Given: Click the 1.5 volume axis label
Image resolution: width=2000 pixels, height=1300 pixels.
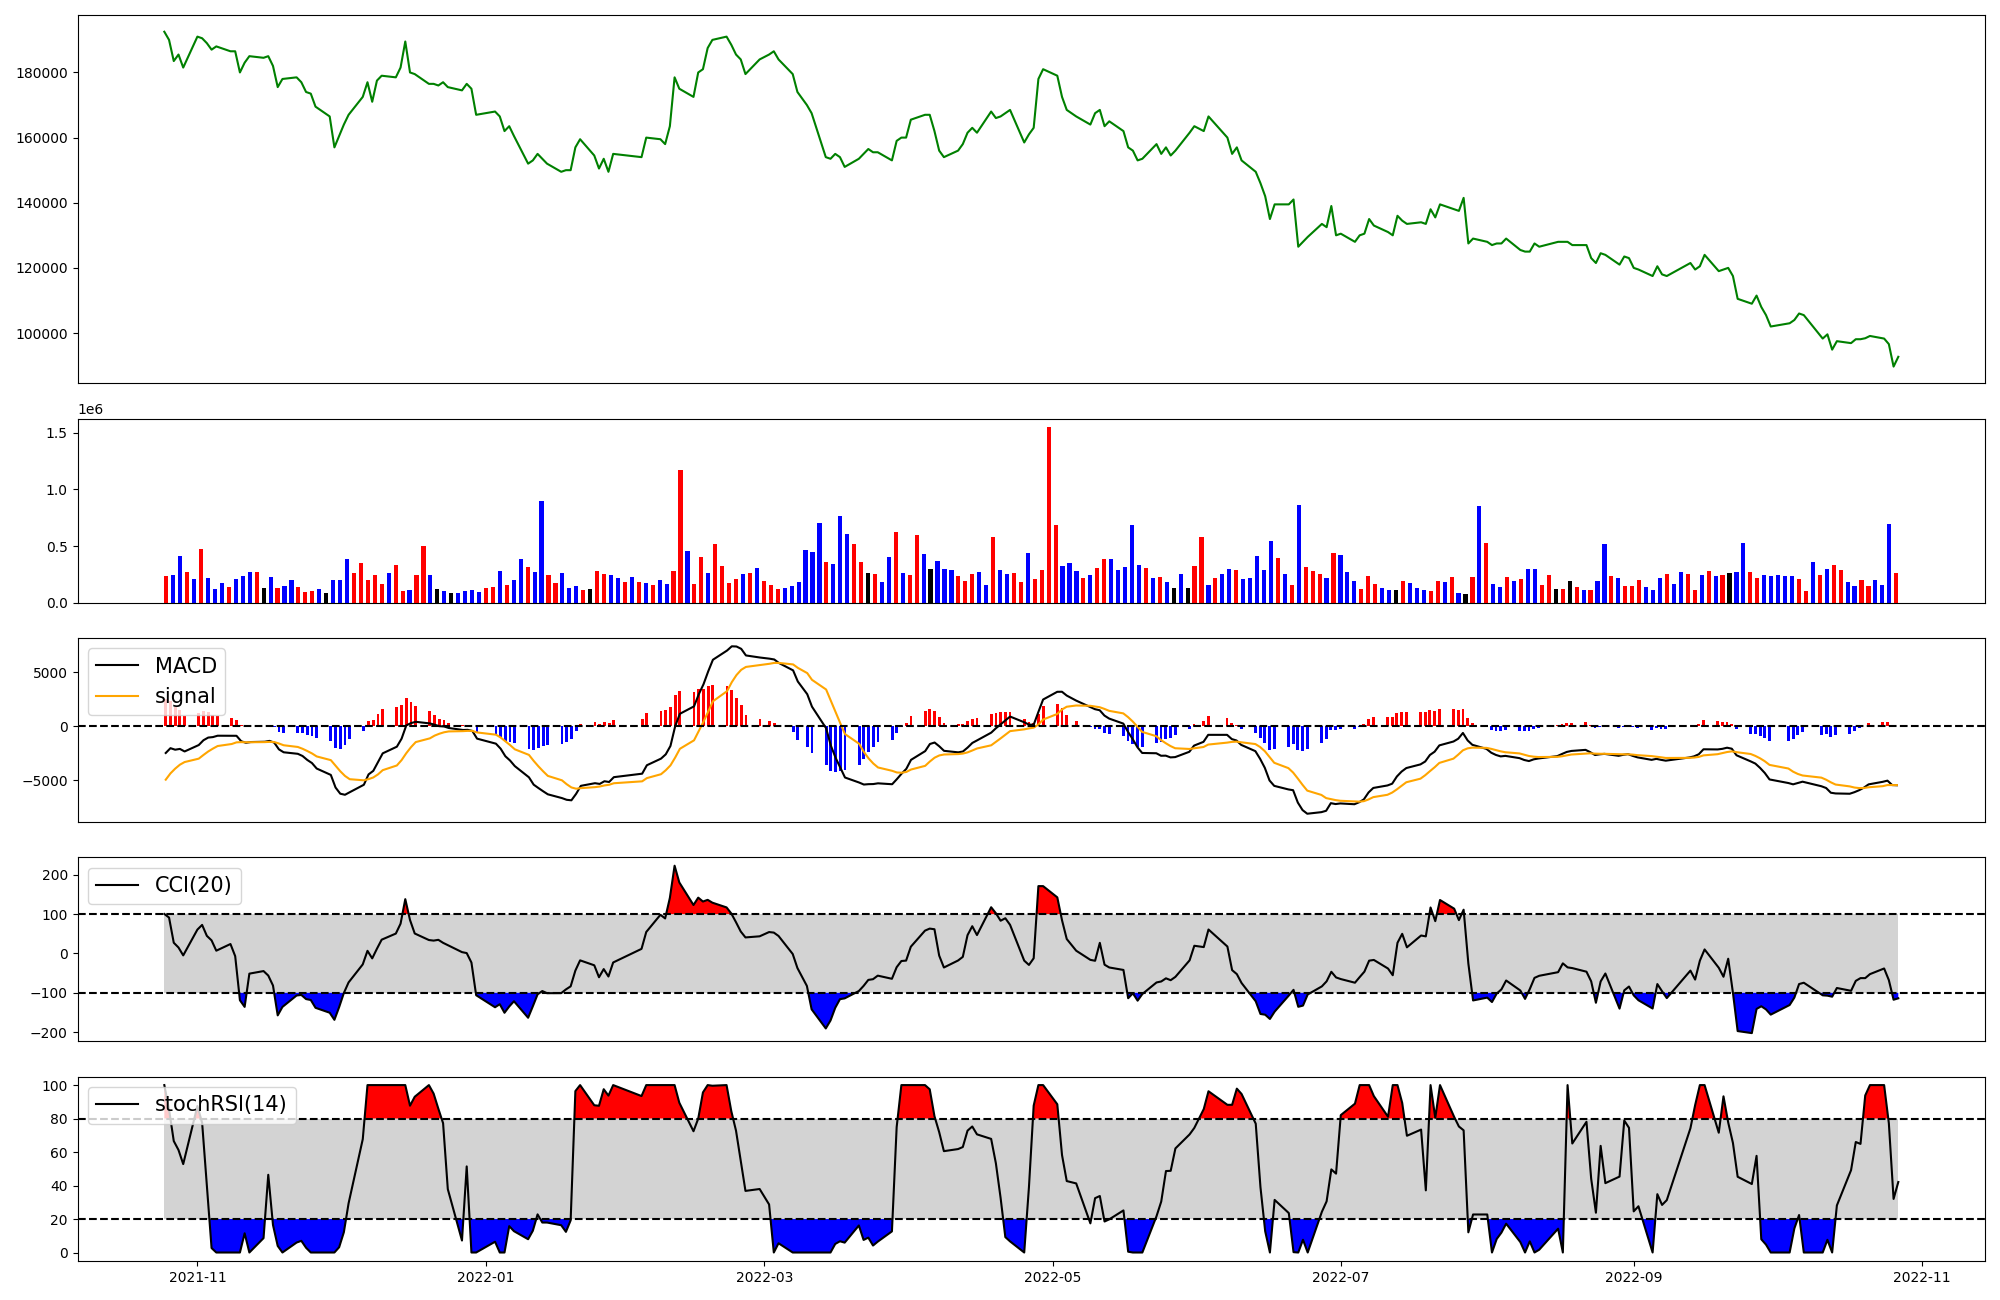Looking at the screenshot, I should [56, 433].
